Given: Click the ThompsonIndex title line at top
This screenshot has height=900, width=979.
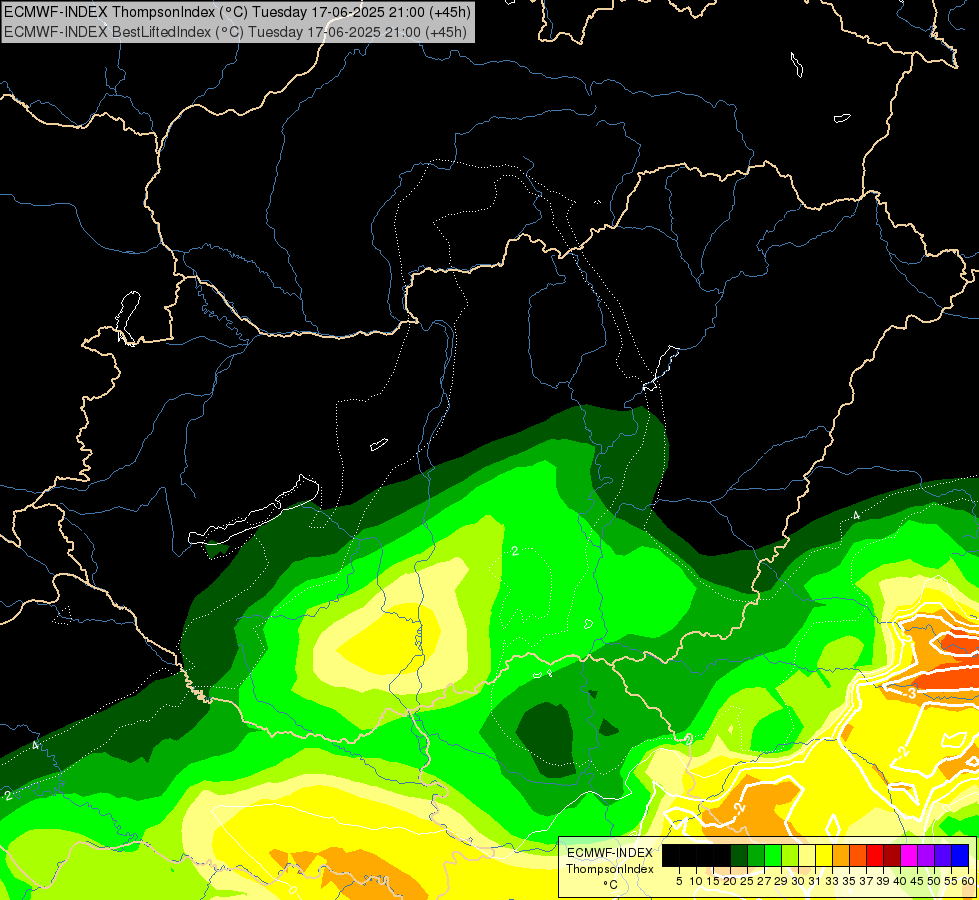Looking at the screenshot, I should tap(237, 11).
